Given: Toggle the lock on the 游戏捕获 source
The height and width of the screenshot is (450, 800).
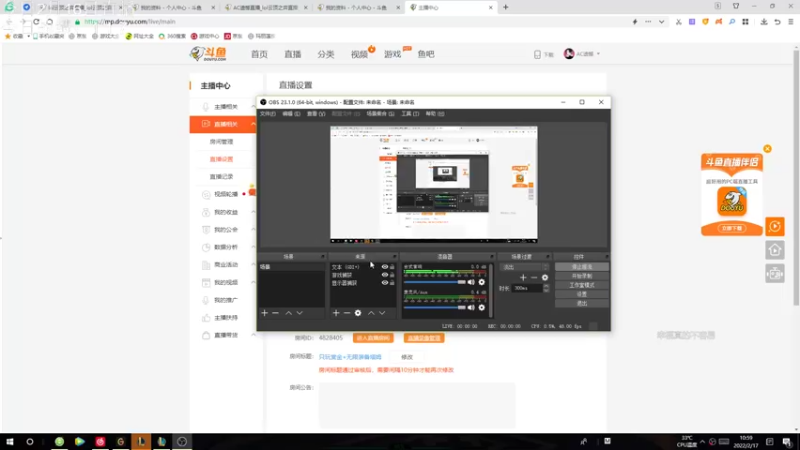Looking at the screenshot, I should [x=392, y=275].
